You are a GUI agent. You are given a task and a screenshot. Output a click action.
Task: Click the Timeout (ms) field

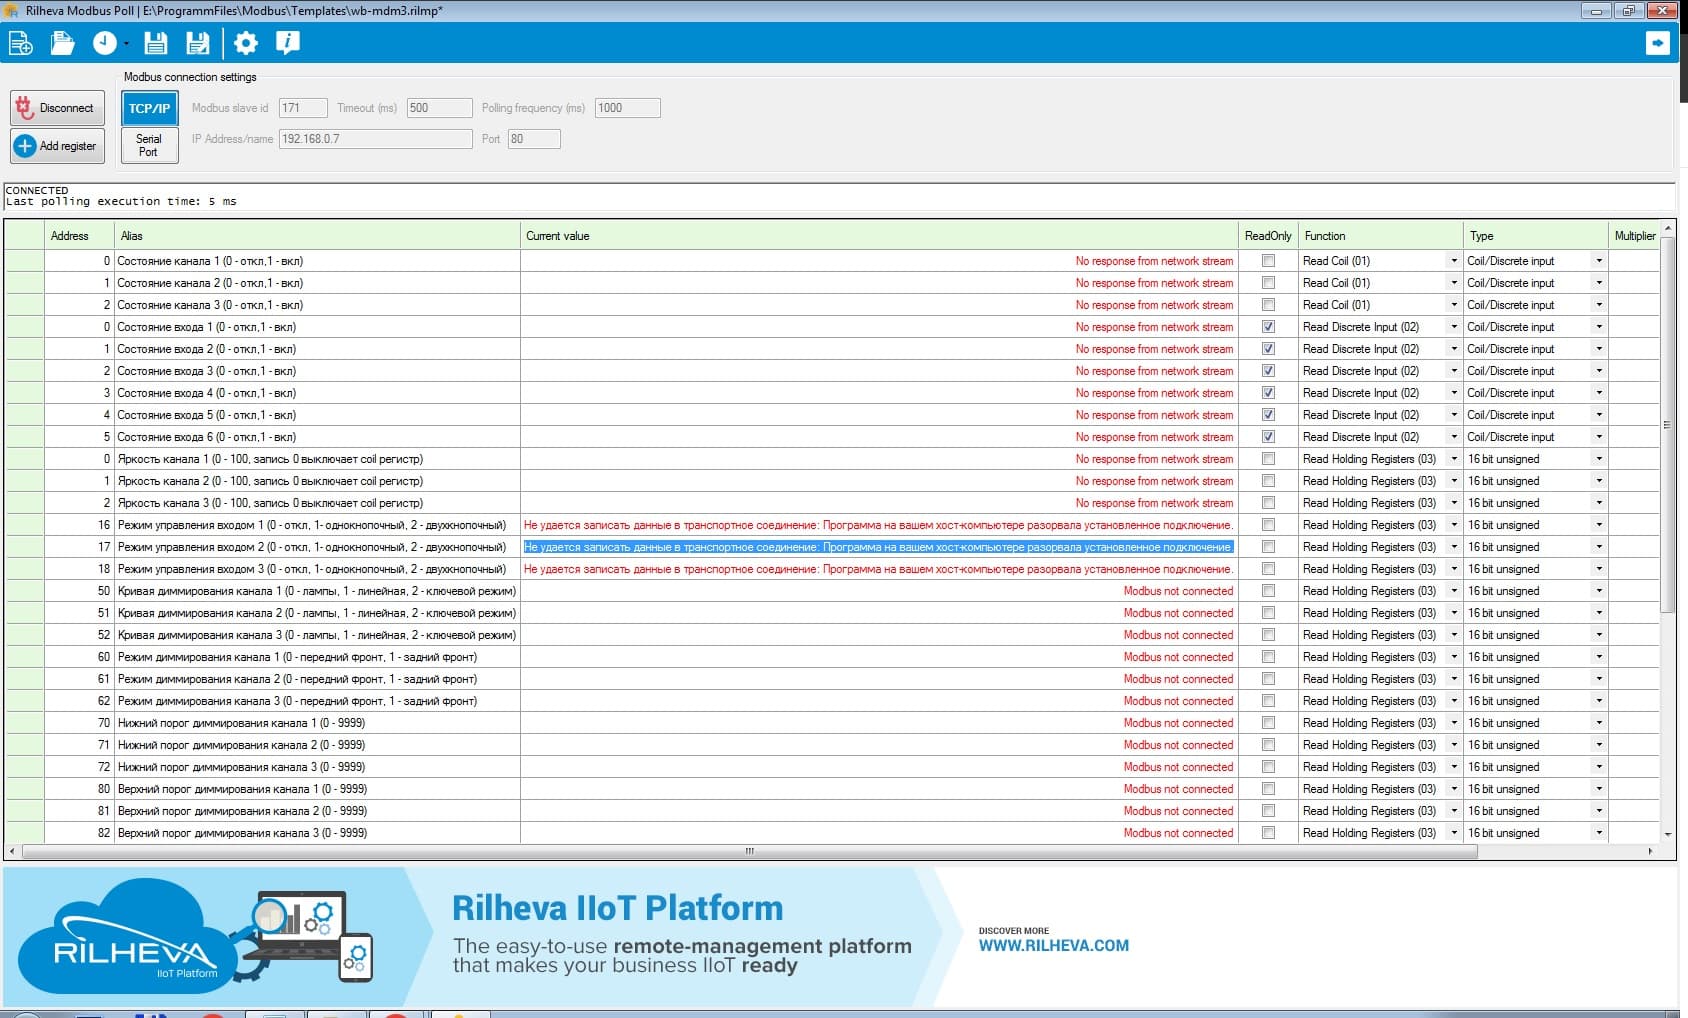click(439, 108)
